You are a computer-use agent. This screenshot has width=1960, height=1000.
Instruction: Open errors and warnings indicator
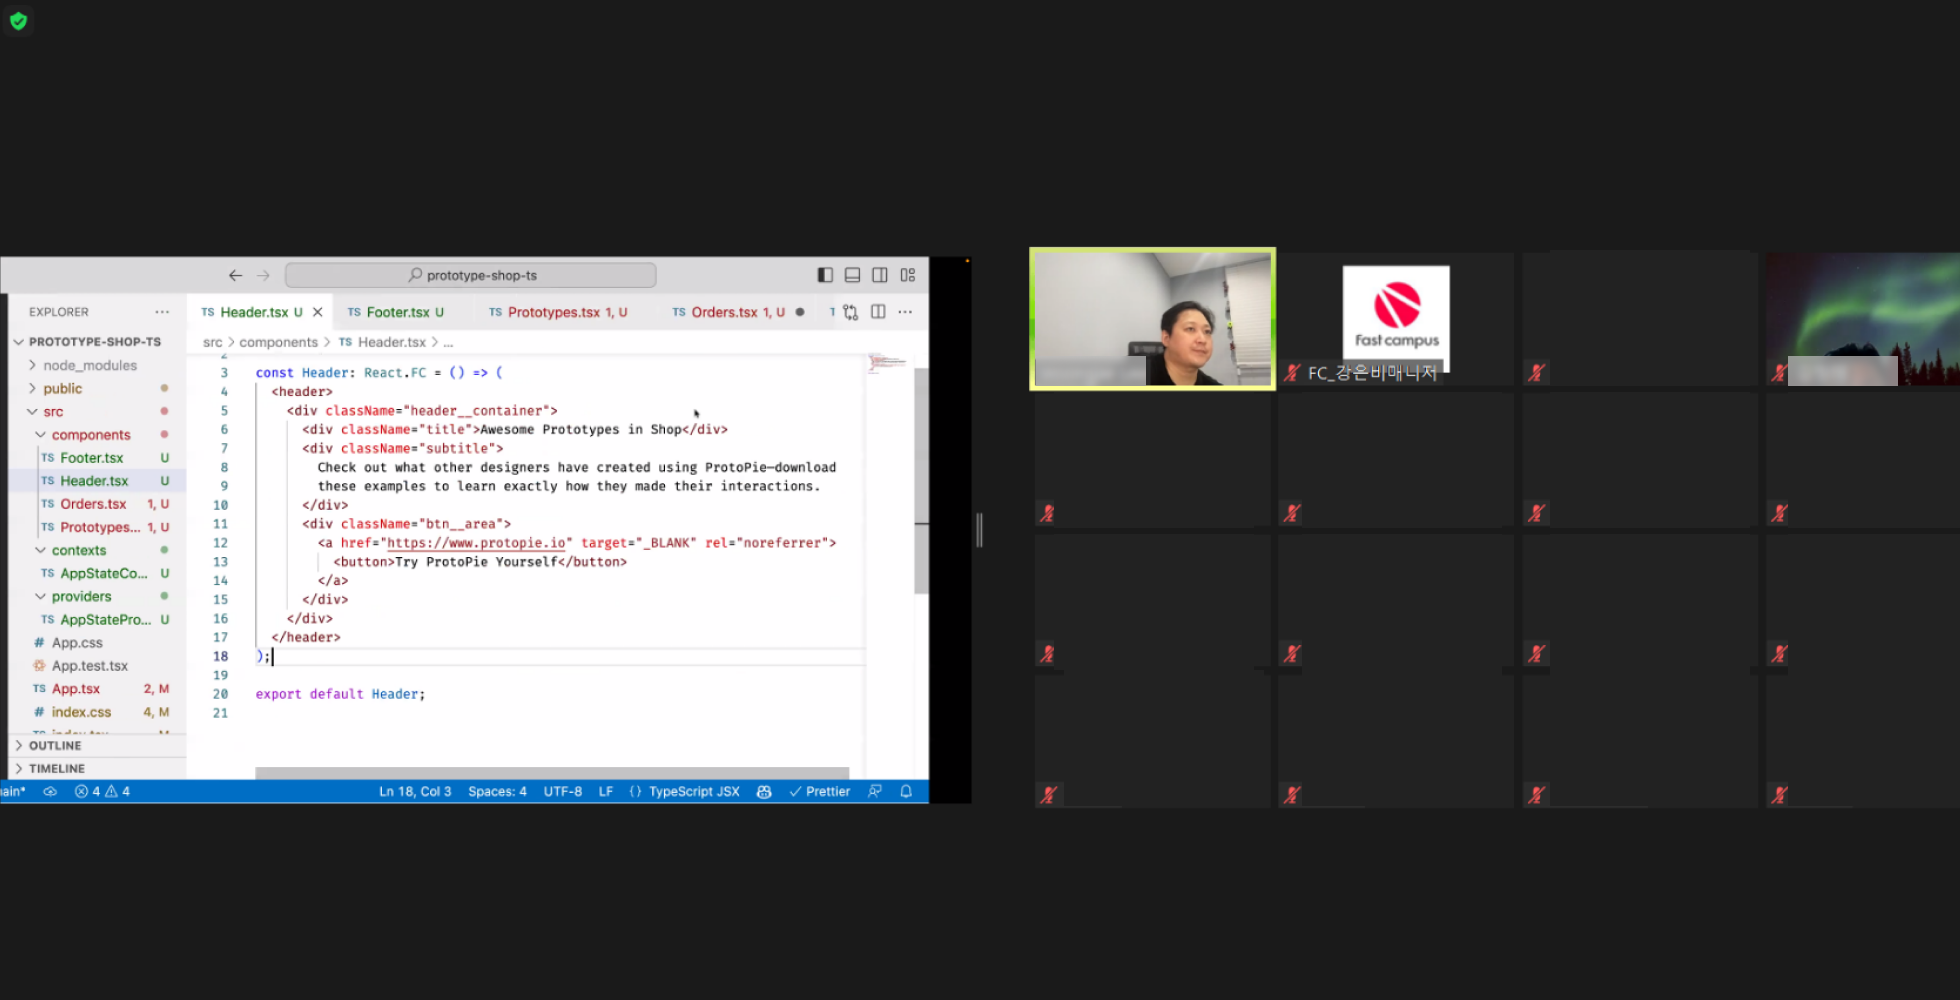click(102, 791)
